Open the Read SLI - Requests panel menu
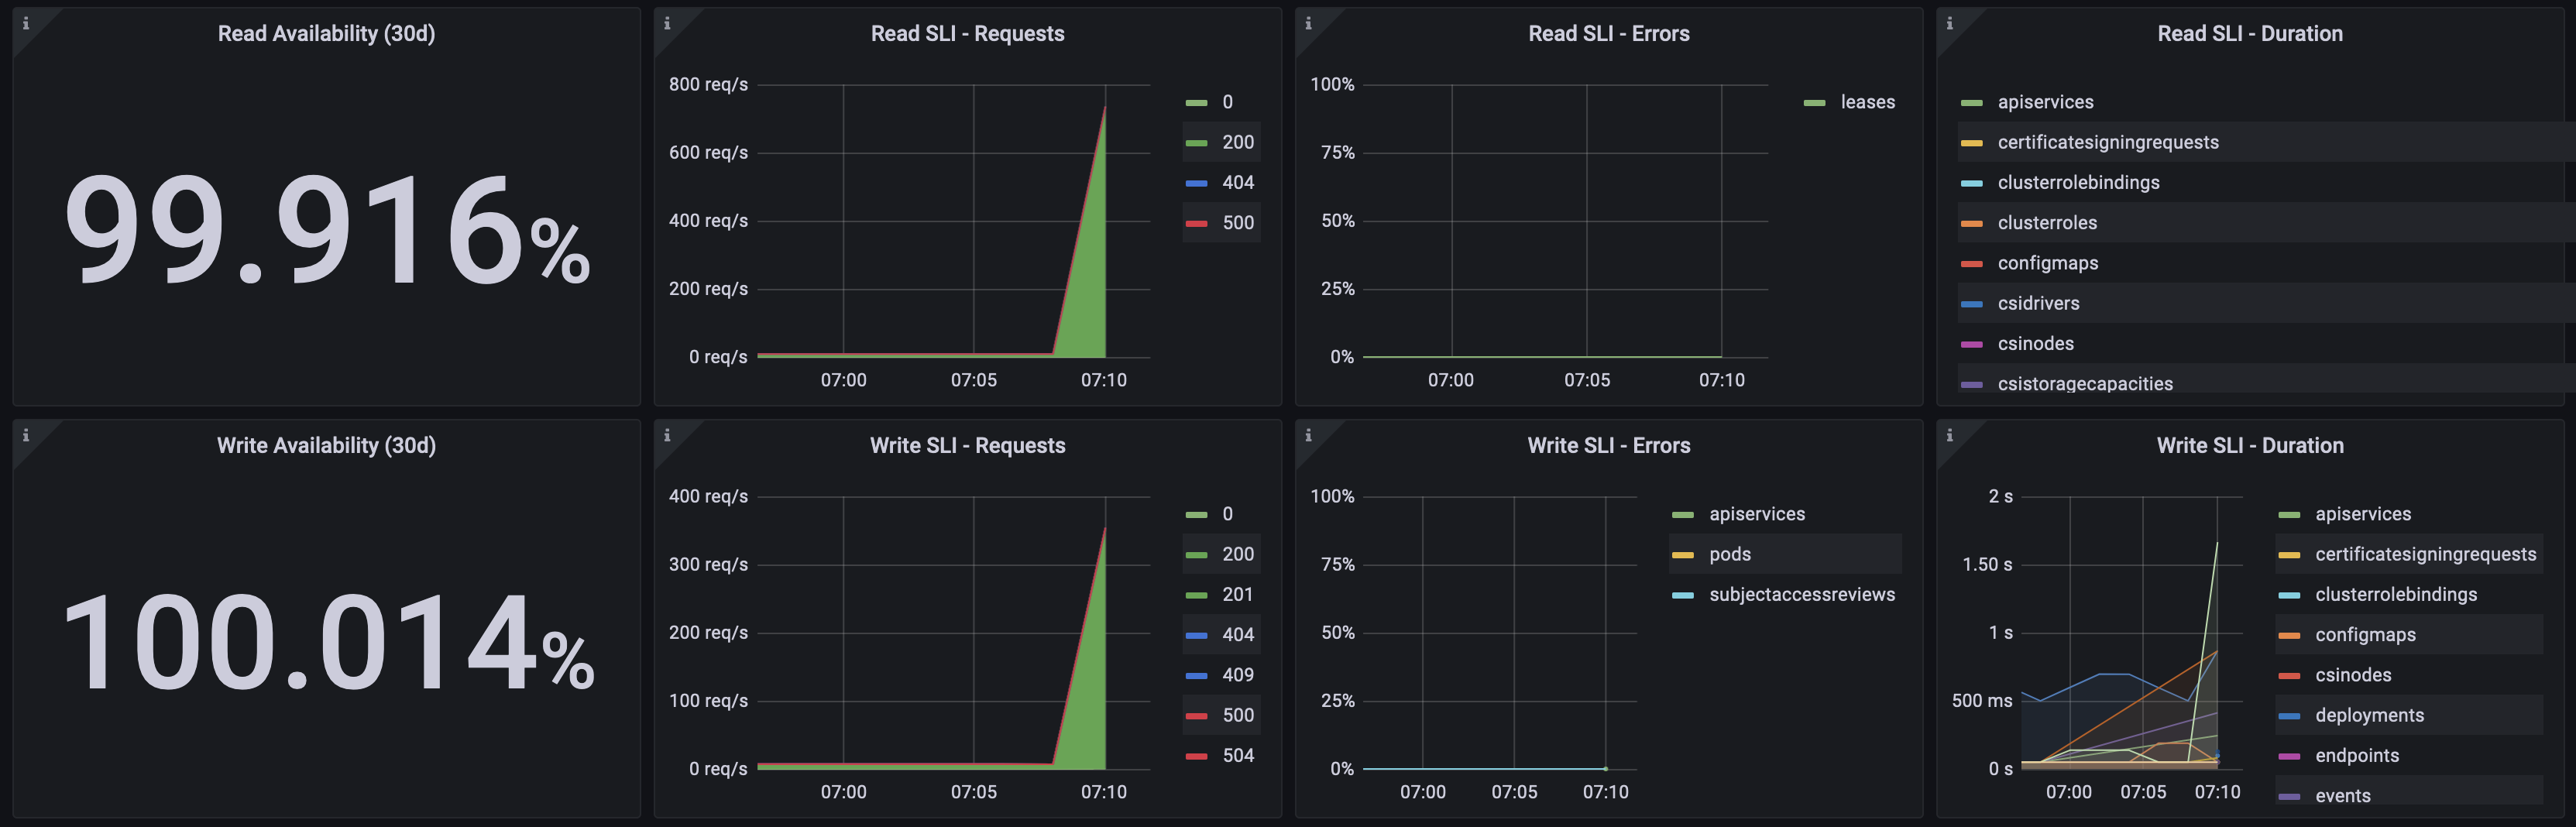Image resolution: width=2576 pixels, height=827 pixels. coord(966,33)
